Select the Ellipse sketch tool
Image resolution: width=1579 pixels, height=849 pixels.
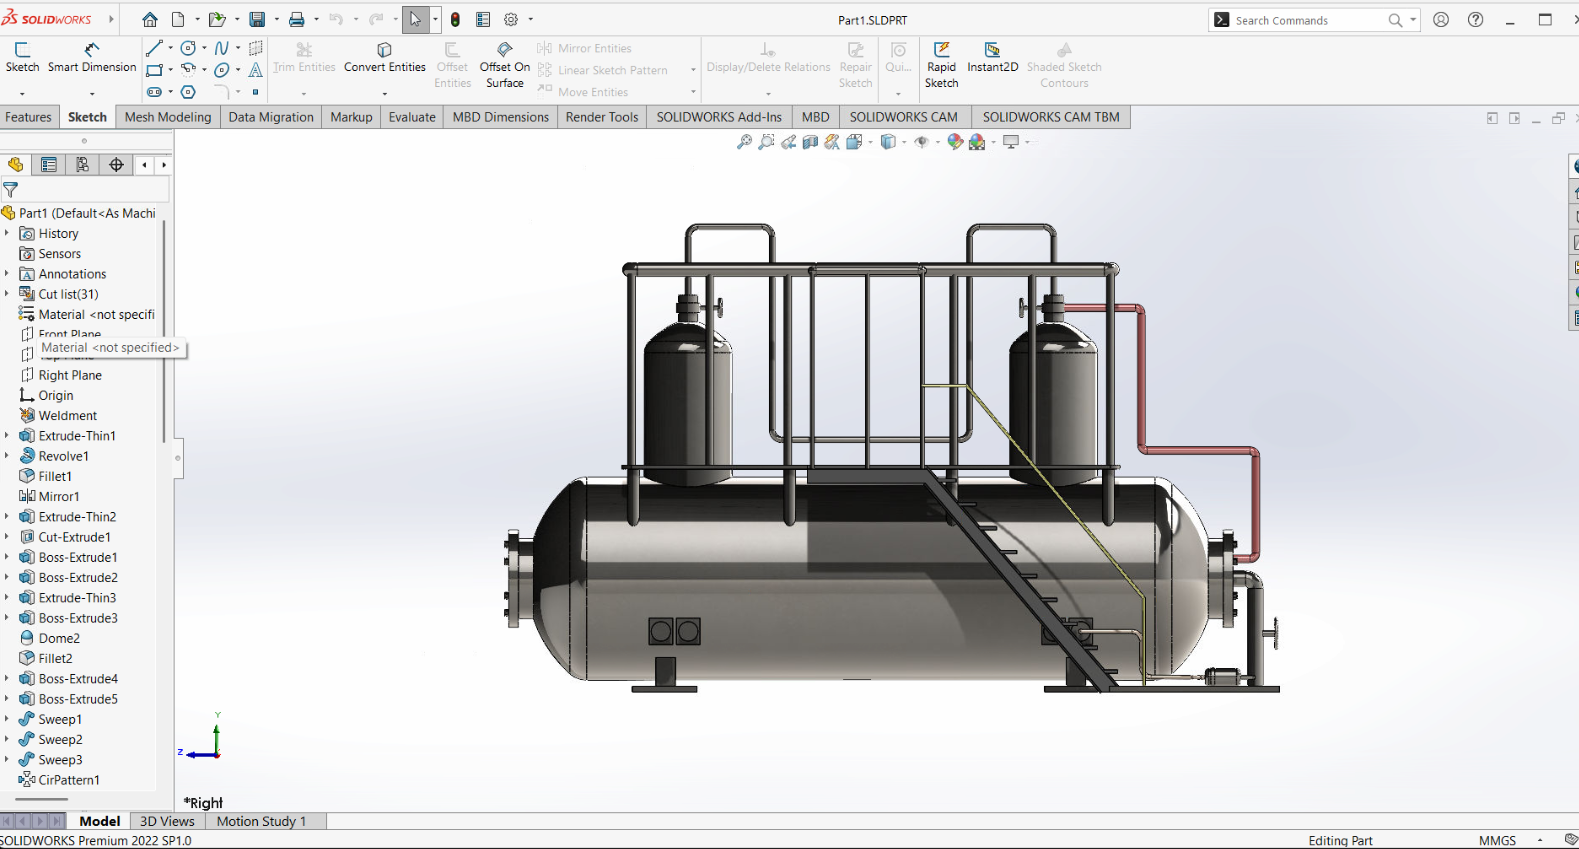(x=222, y=70)
